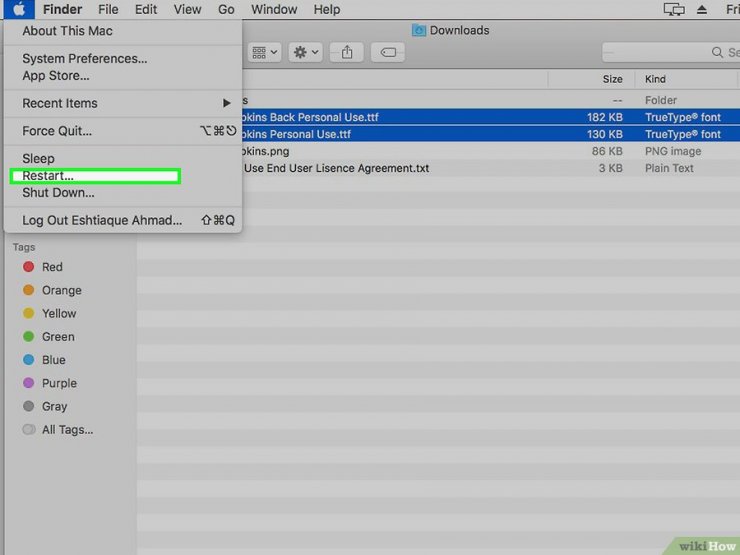Screen dimensions: 740x555
Task: Open the Finder menu
Action: click(62, 9)
